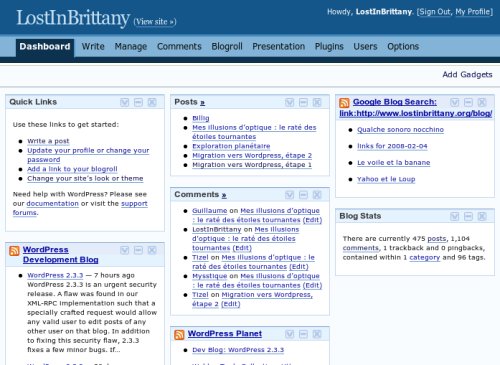Open down-arrow options of Posts widget
The height and width of the screenshot is (365, 500).
[x=290, y=102]
